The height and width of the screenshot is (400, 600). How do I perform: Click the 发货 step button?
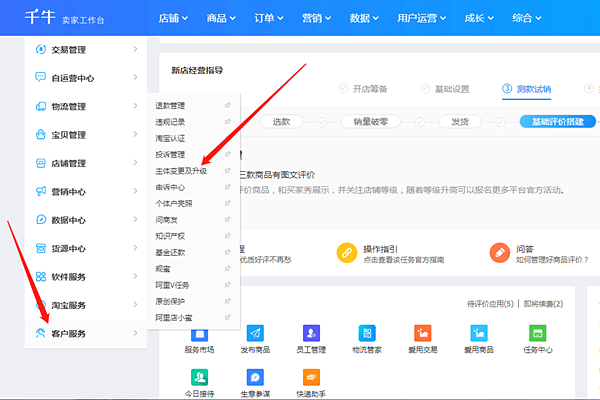pos(460,122)
